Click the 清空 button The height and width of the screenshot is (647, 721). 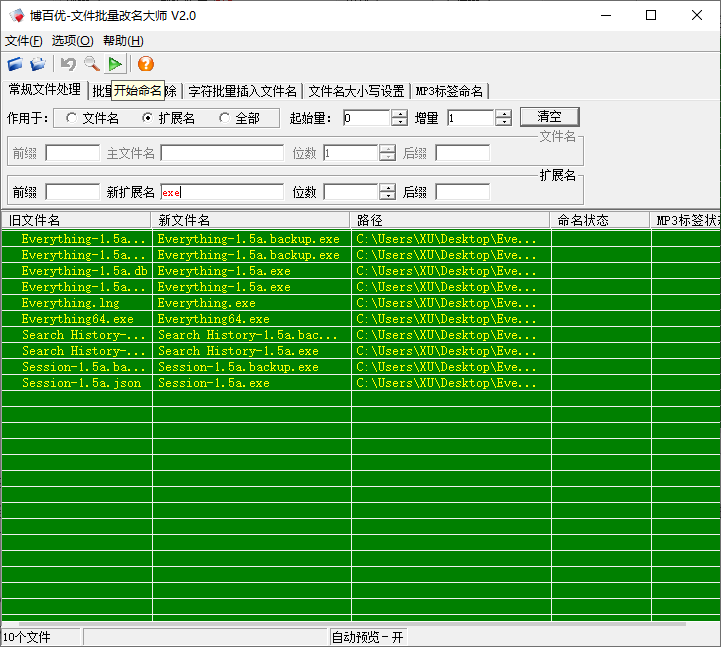click(549, 117)
